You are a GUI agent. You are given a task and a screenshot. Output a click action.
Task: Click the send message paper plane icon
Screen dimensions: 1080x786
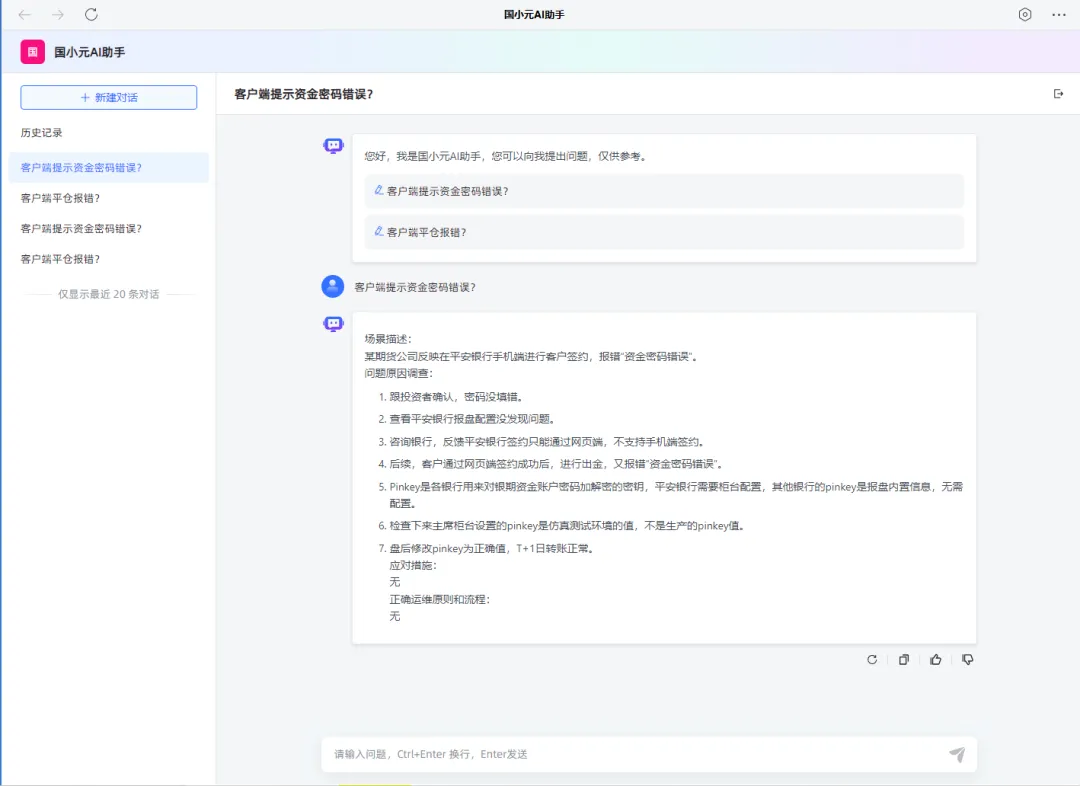click(x=957, y=755)
